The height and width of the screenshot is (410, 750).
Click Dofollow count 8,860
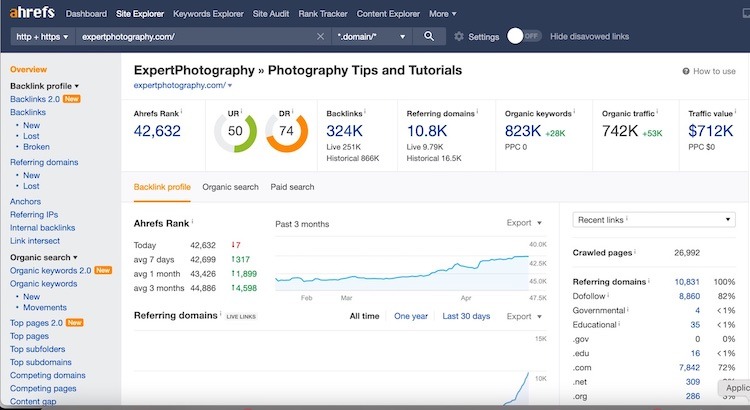(x=689, y=296)
